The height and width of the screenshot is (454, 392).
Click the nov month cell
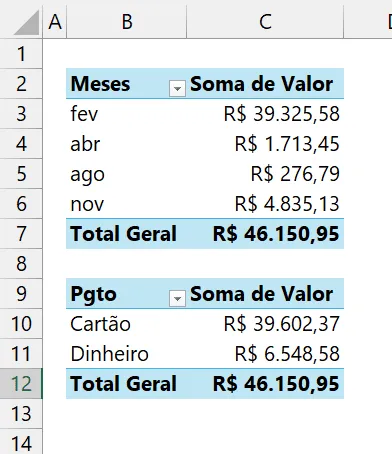coord(126,204)
